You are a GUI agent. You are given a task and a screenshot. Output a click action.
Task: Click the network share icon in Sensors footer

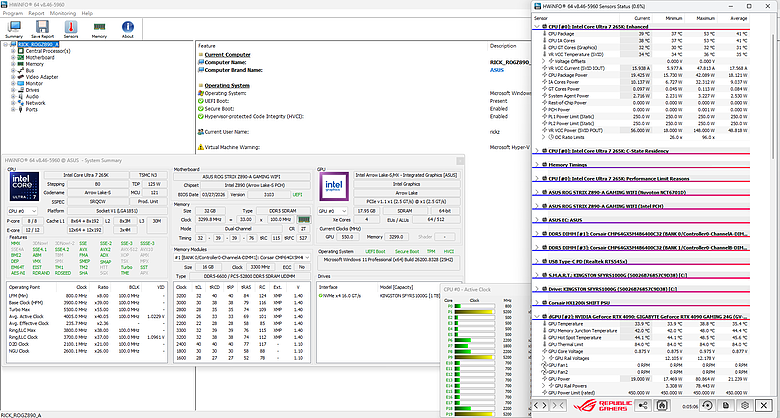644,406
